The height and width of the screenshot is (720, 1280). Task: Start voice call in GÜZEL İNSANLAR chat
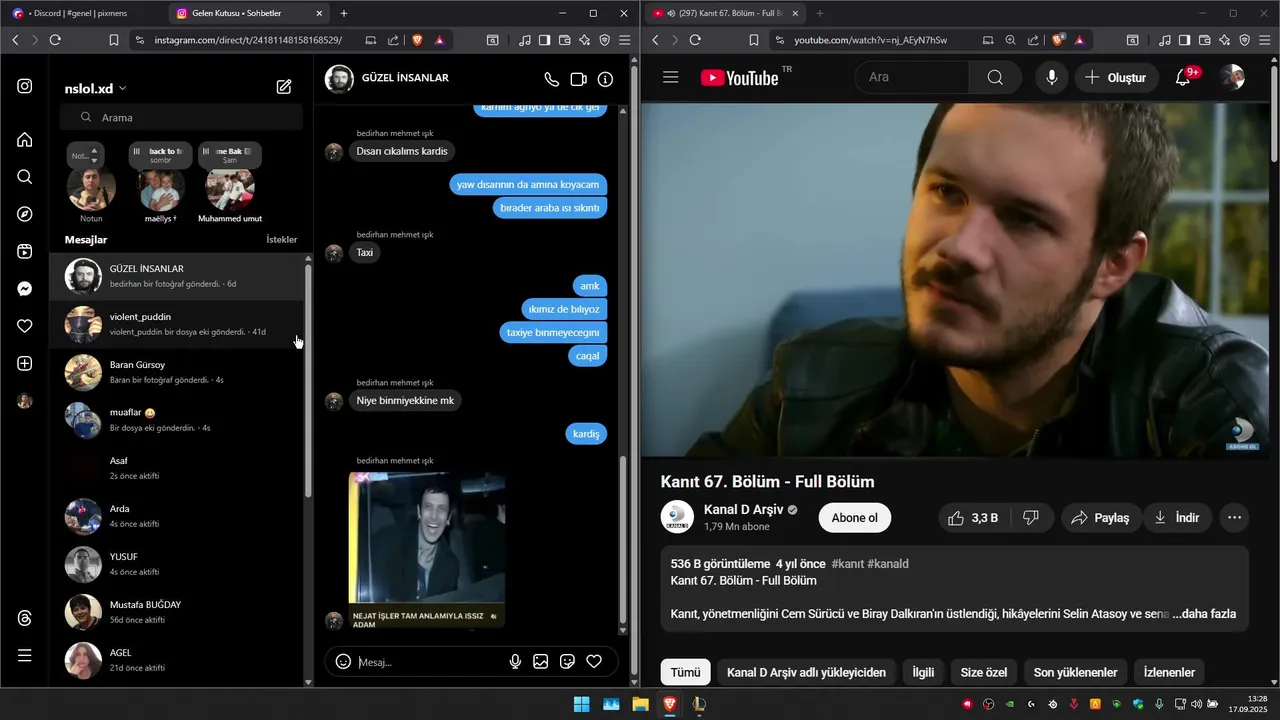point(551,79)
